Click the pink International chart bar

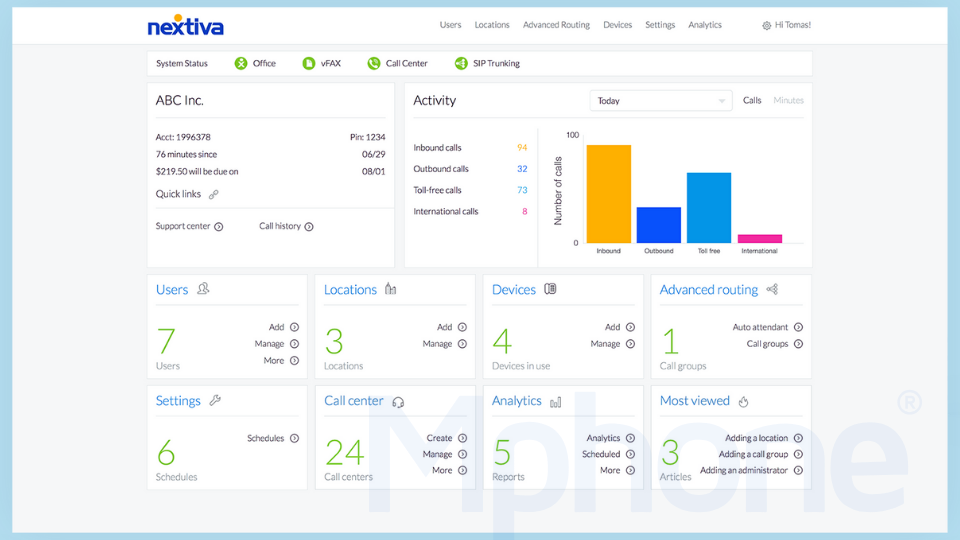click(760, 239)
